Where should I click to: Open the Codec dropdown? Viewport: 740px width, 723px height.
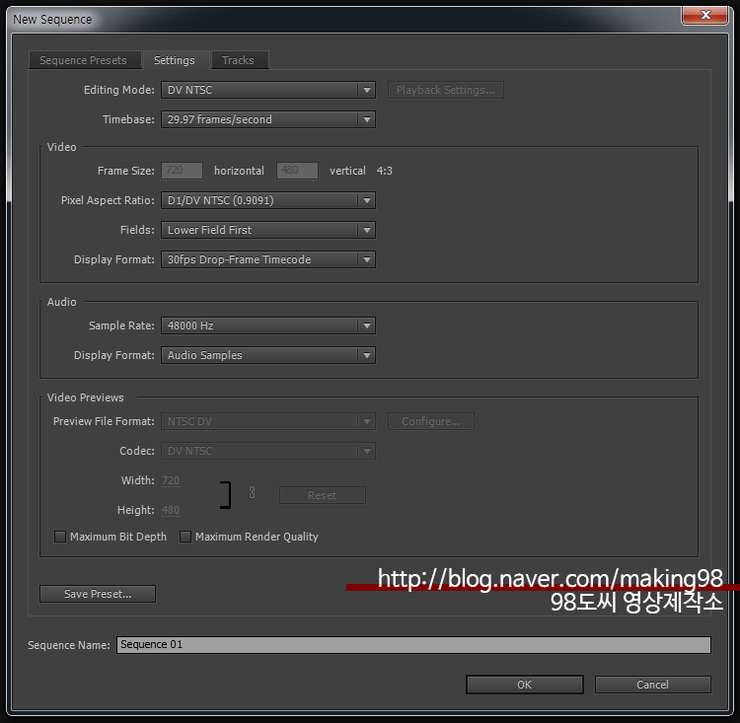click(268, 451)
